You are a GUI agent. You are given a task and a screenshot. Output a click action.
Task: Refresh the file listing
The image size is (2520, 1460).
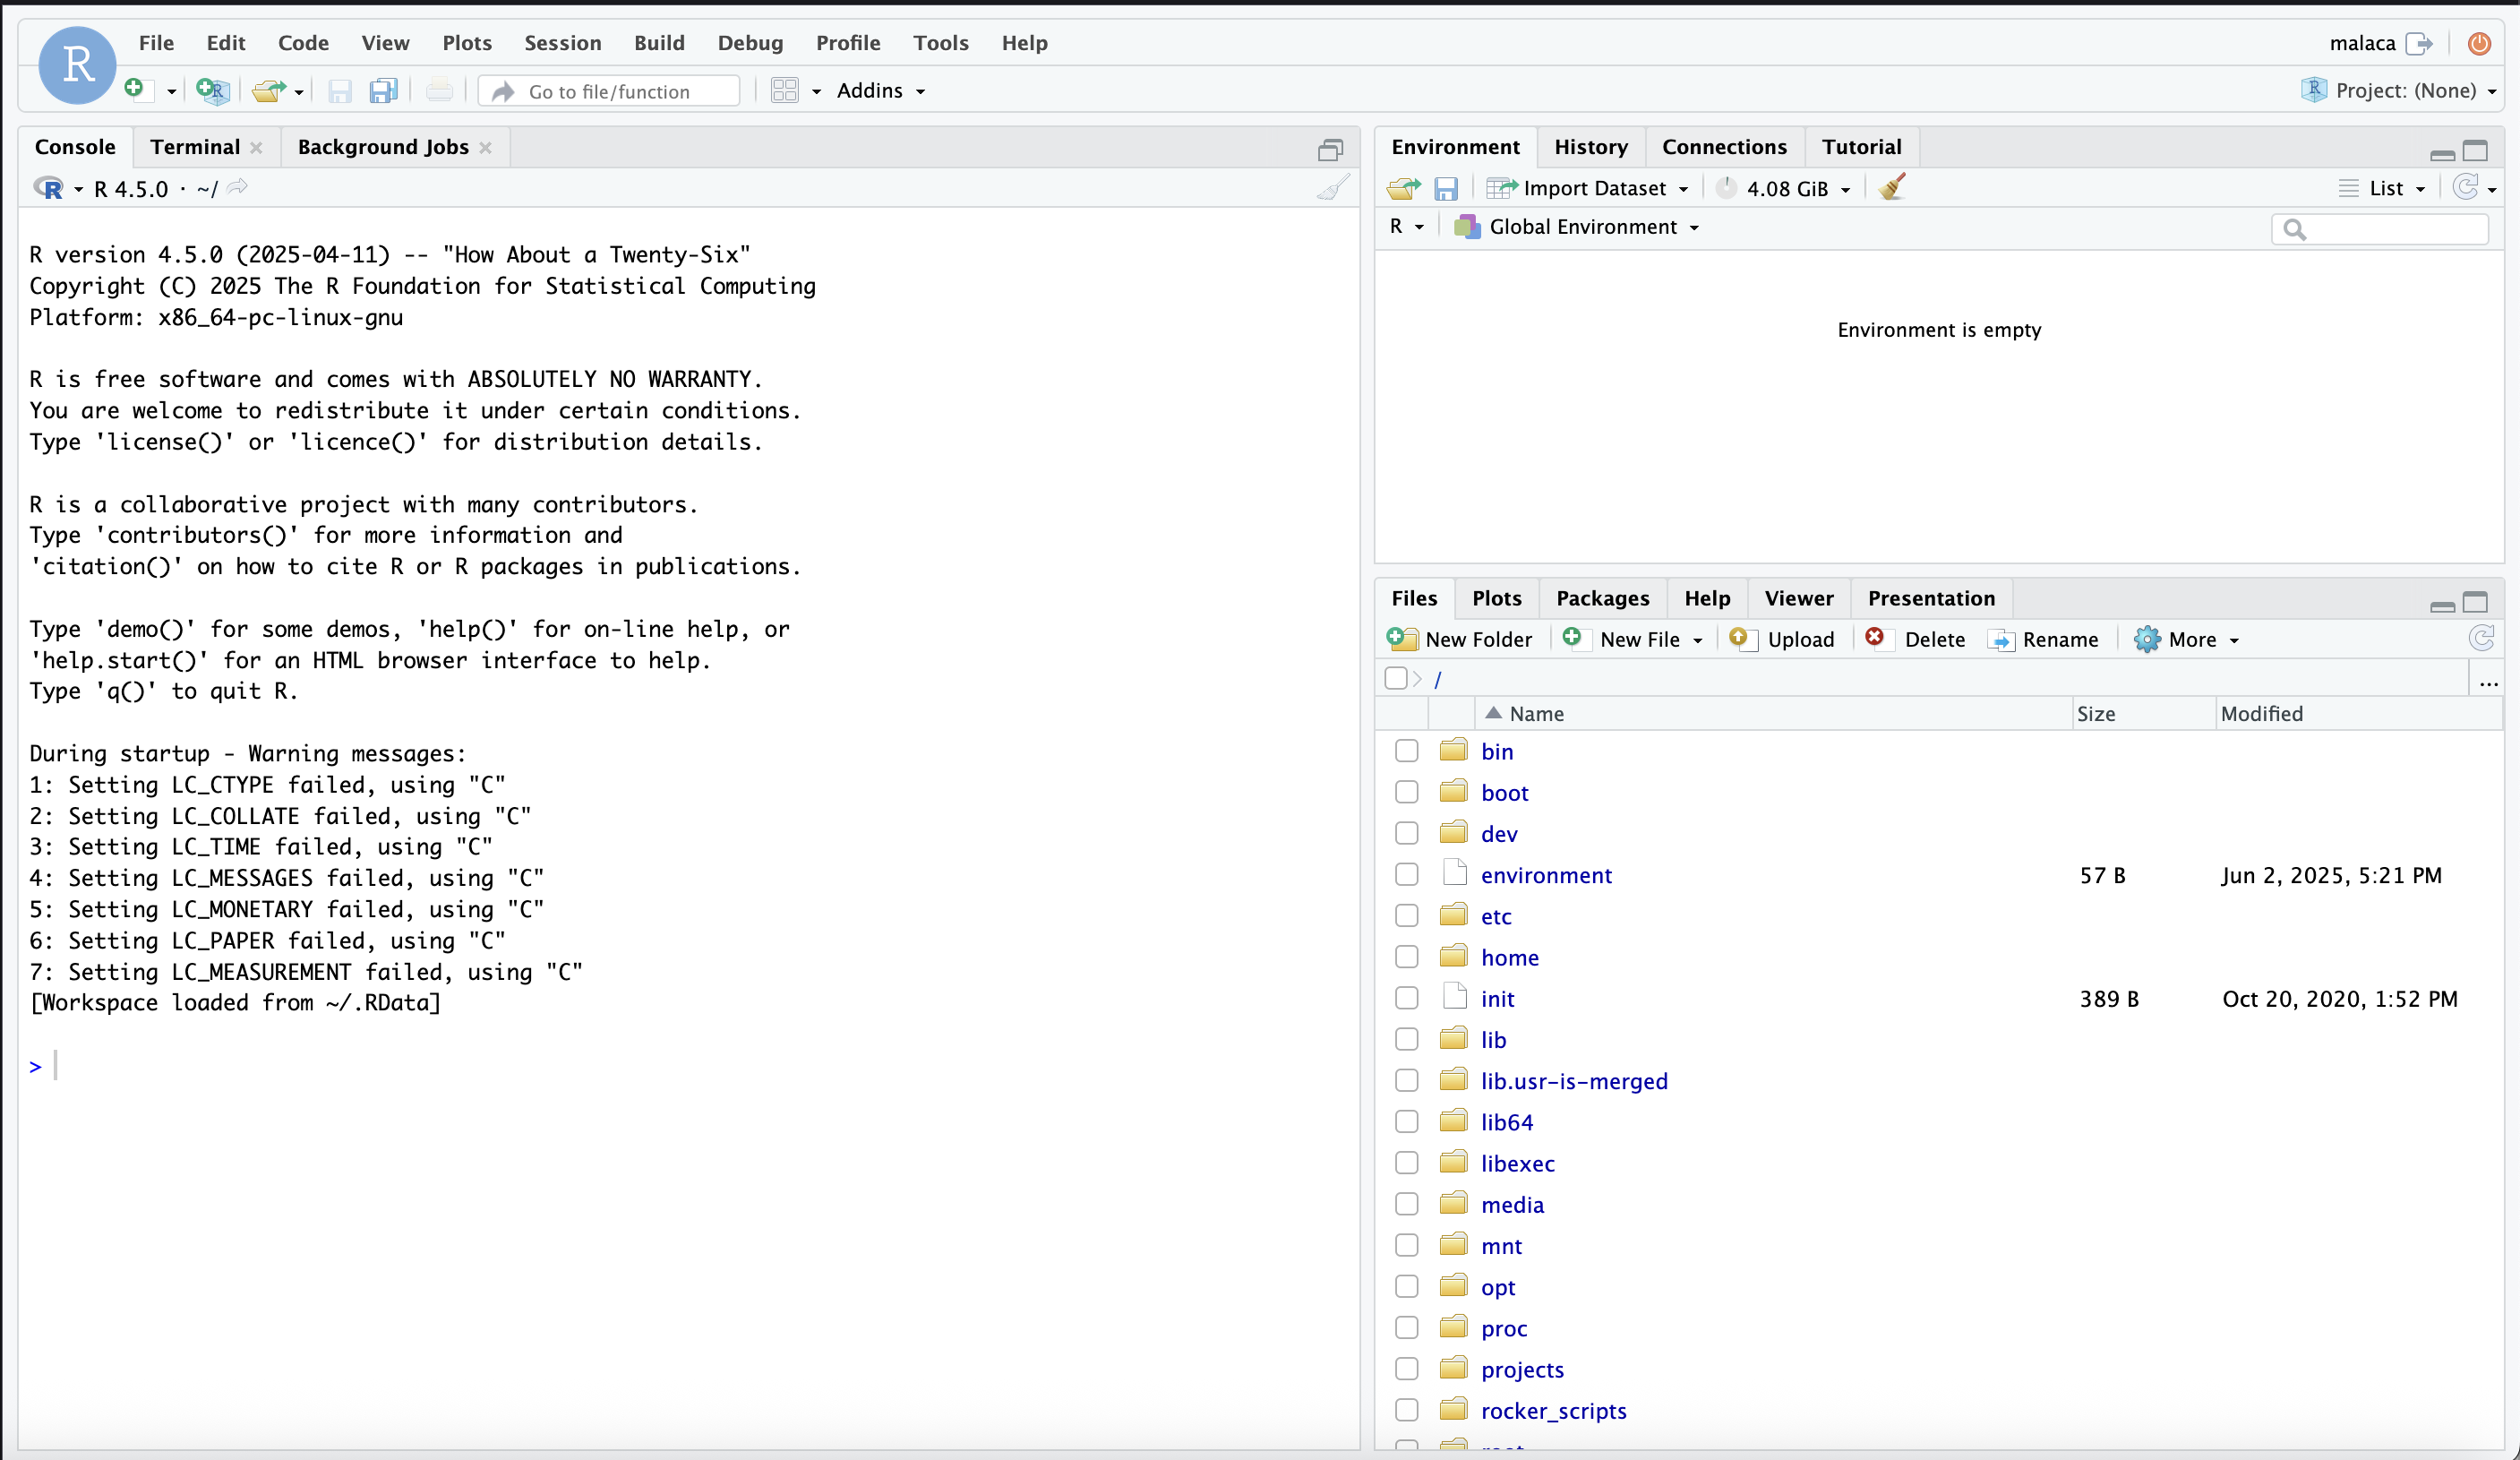coord(2481,639)
